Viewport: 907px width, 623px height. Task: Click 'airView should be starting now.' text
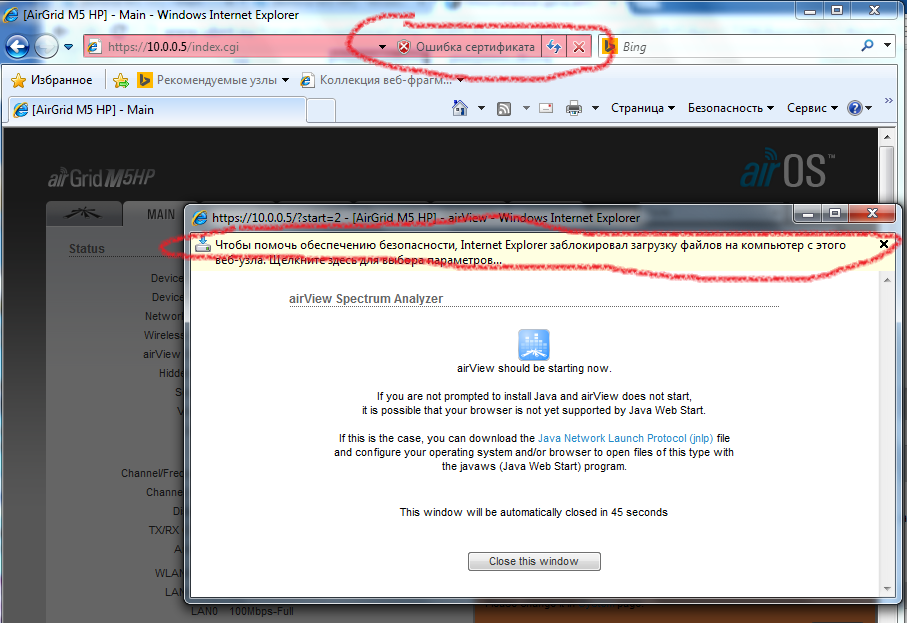click(x=534, y=368)
